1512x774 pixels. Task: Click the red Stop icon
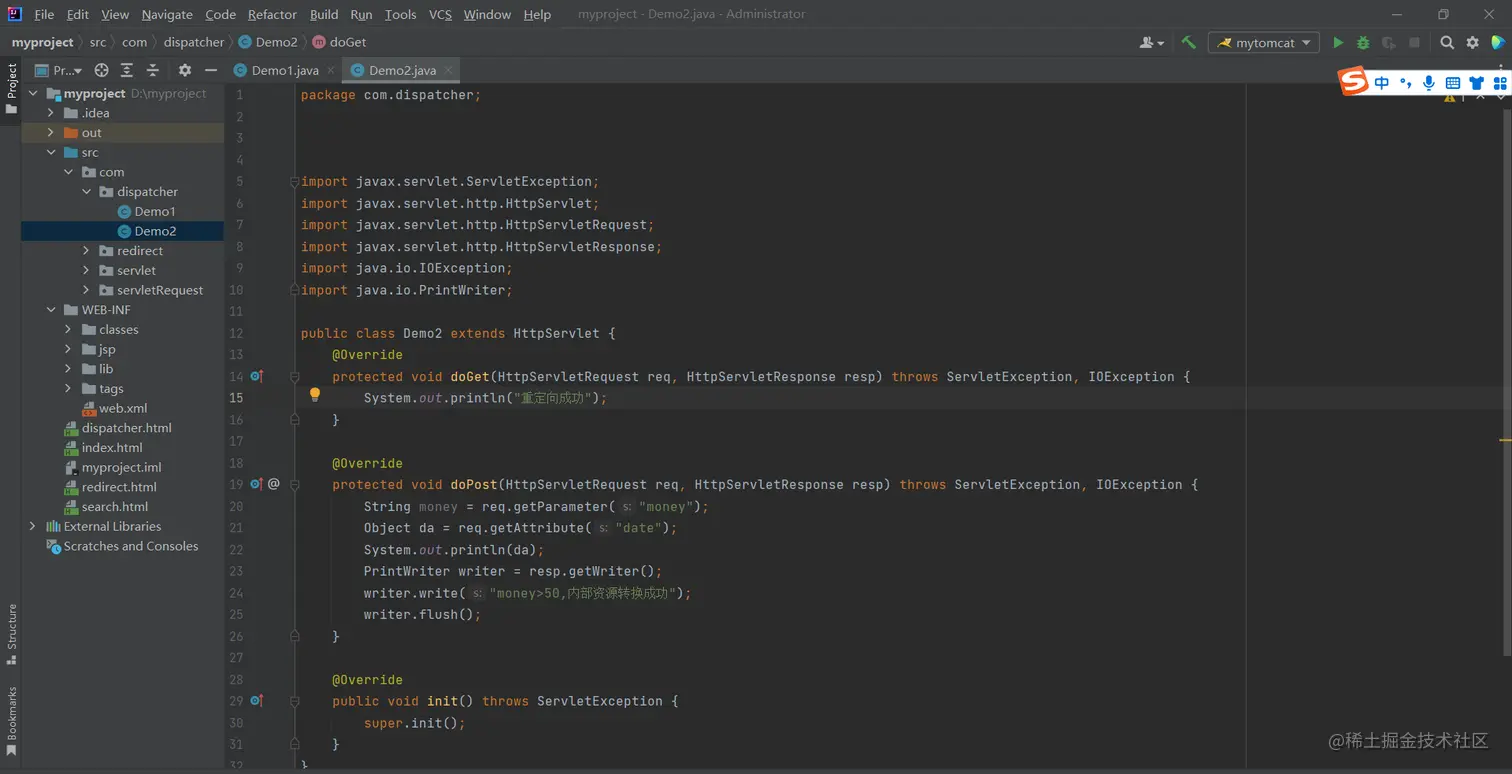[1414, 43]
